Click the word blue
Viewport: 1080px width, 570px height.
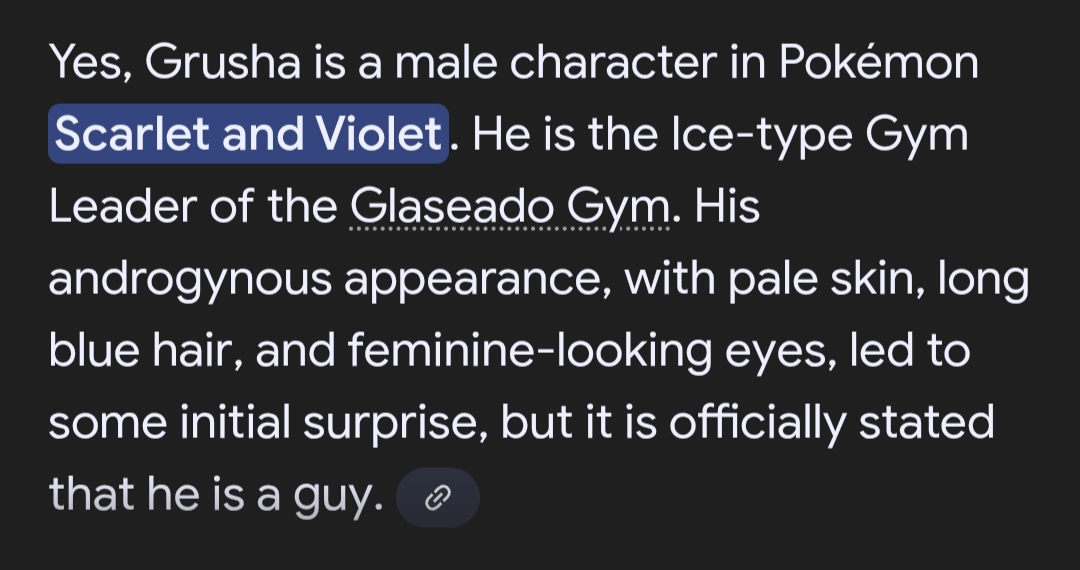coord(94,350)
